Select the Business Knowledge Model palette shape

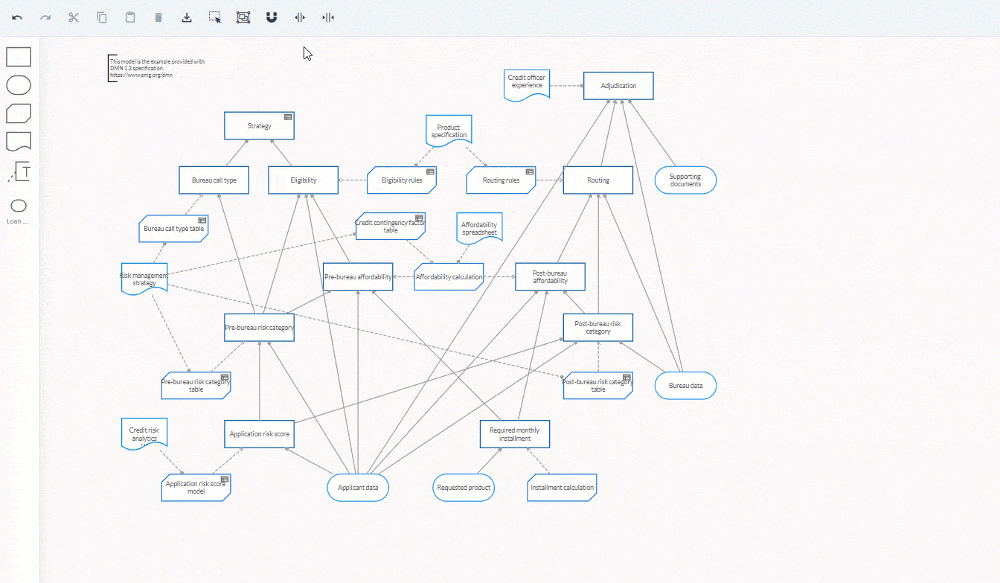pyautogui.click(x=18, y=114)
